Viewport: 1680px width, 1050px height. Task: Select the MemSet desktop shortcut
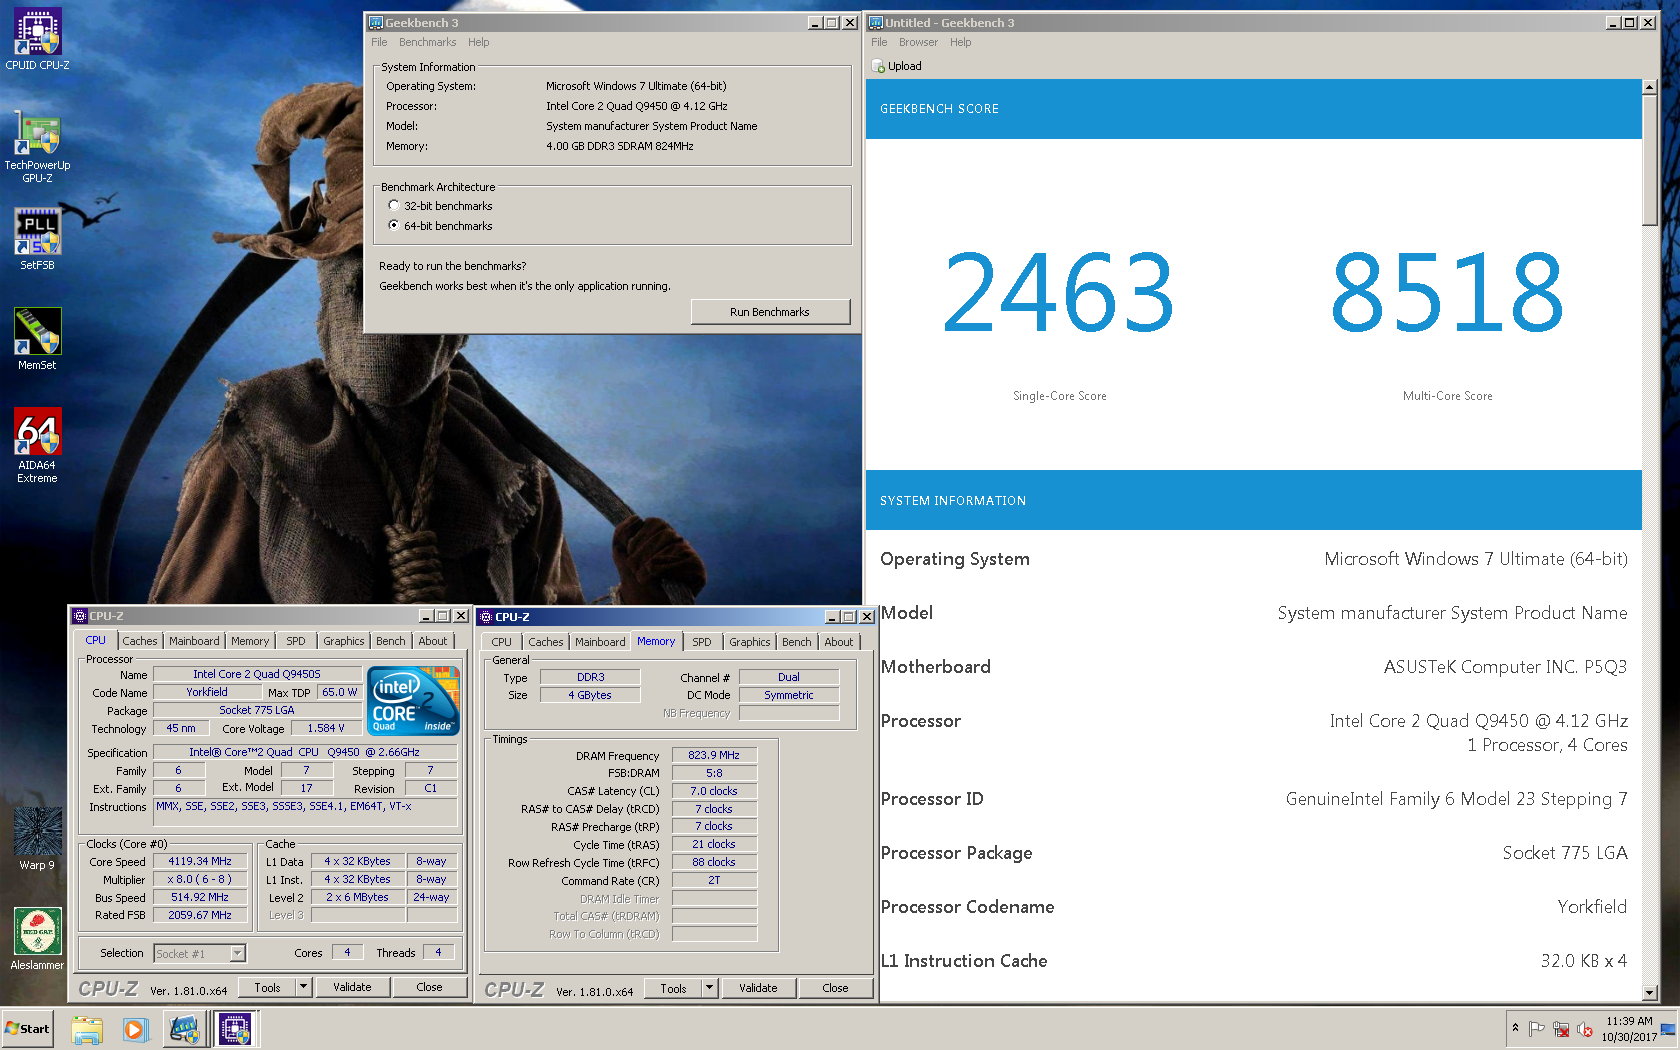point(37,338)
